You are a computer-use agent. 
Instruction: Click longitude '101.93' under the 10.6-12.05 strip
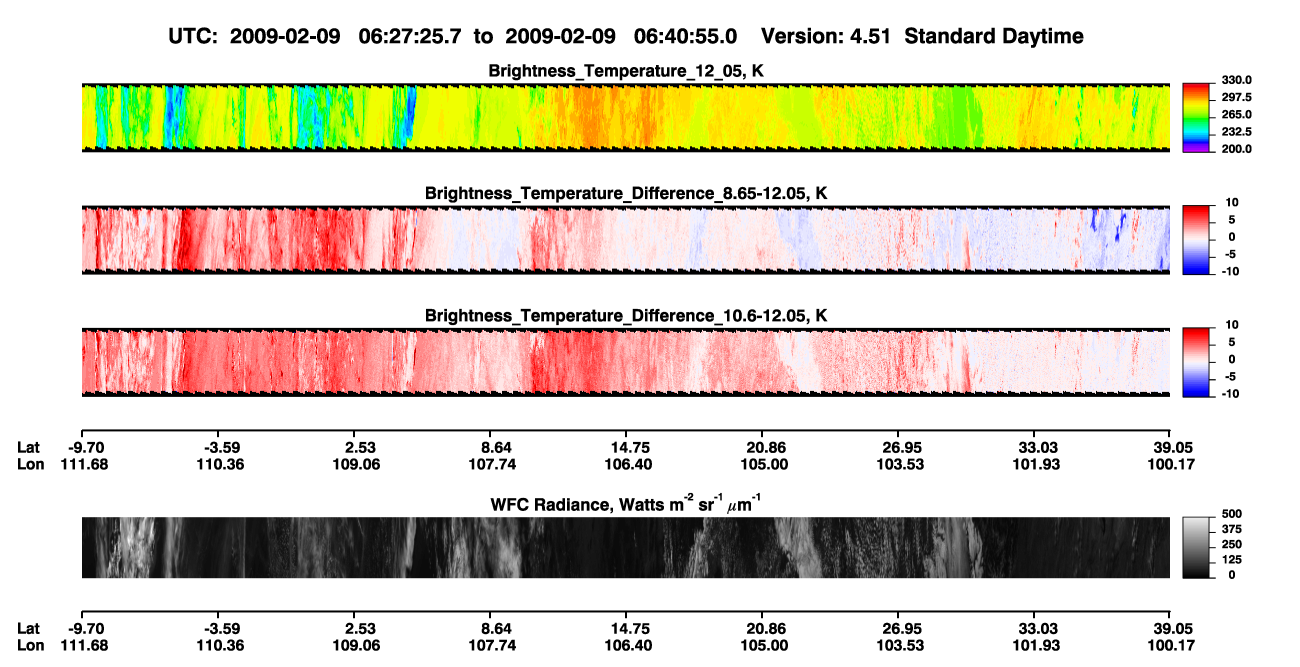point(1037,464)
